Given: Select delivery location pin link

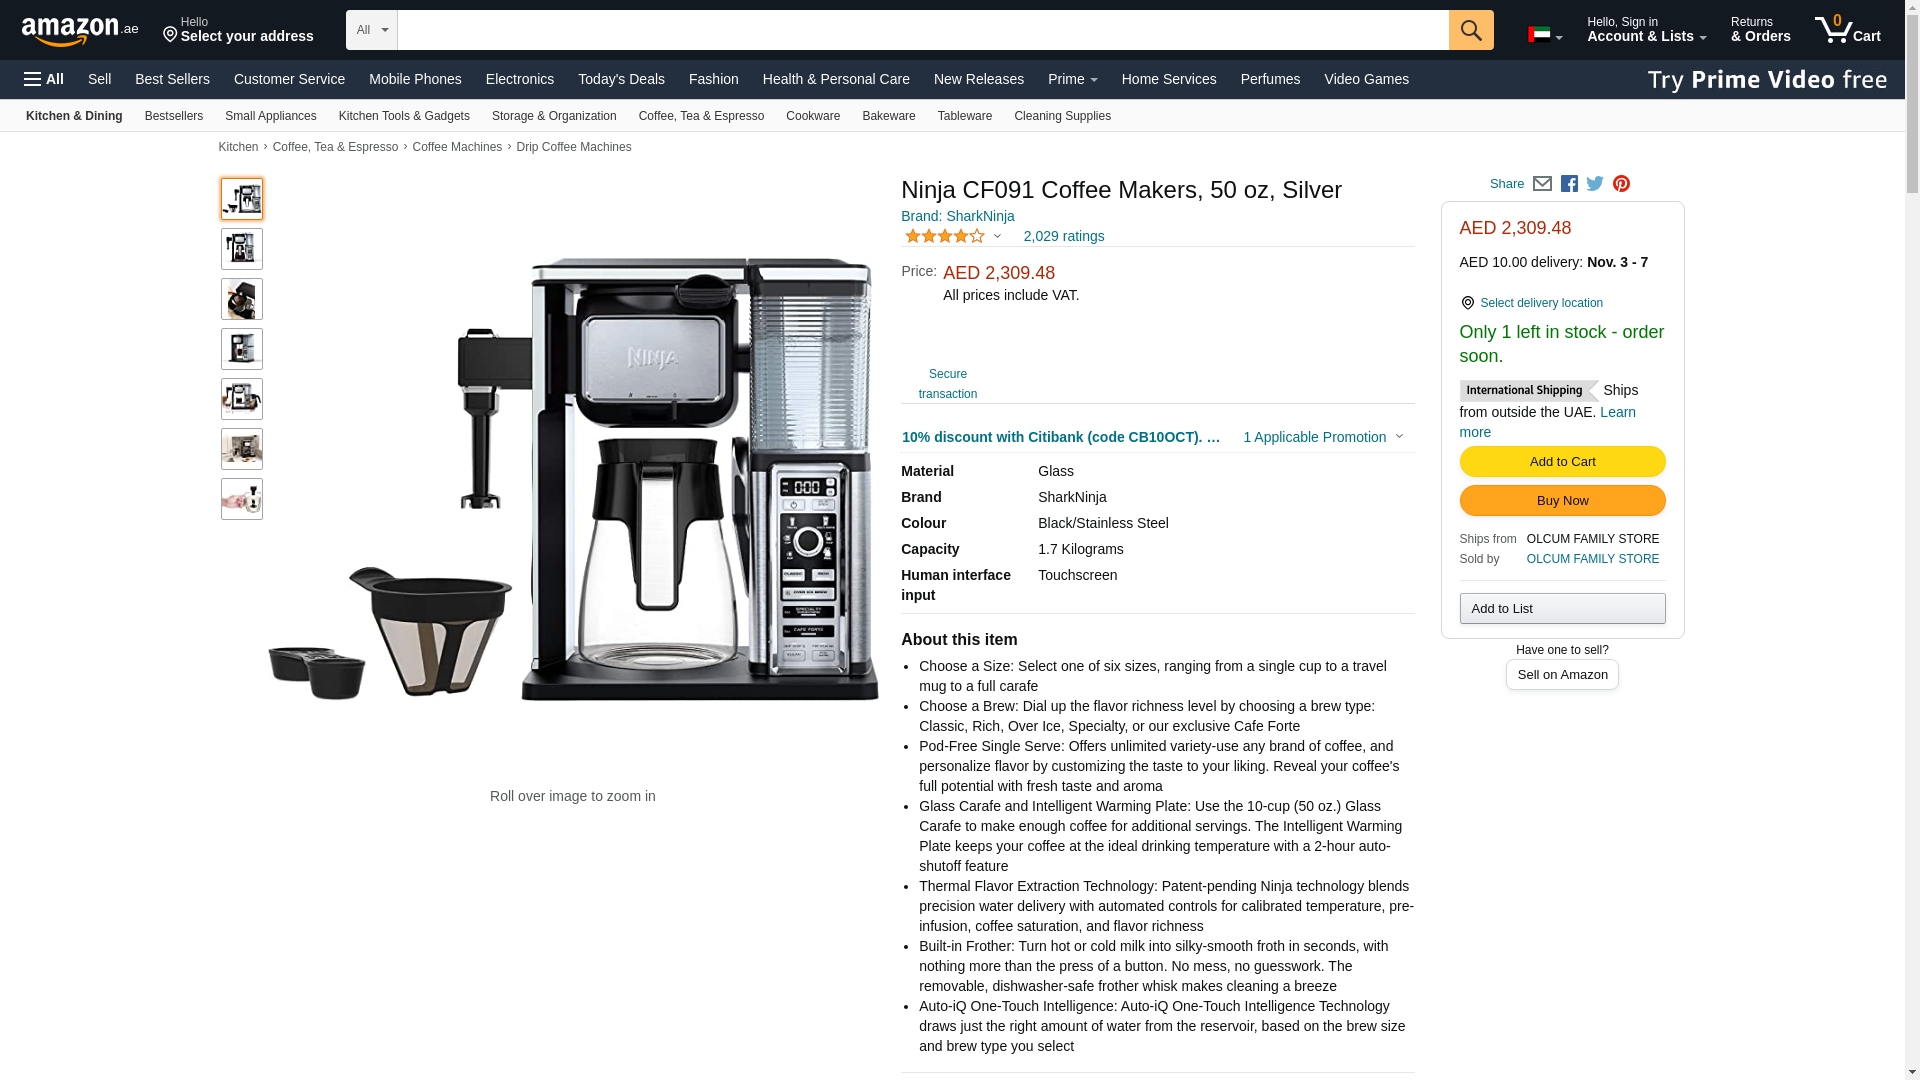Looking at the screenshot, I should (x=1531, y=303).
